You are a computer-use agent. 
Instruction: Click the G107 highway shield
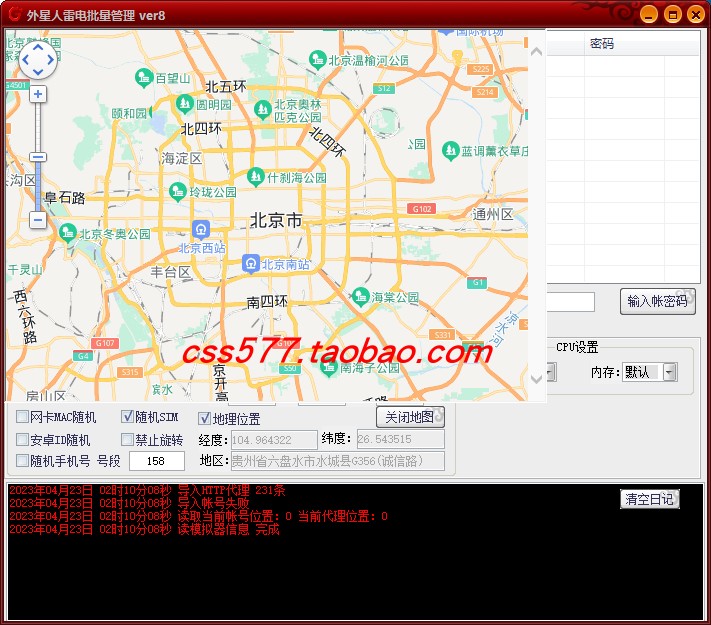105,343
